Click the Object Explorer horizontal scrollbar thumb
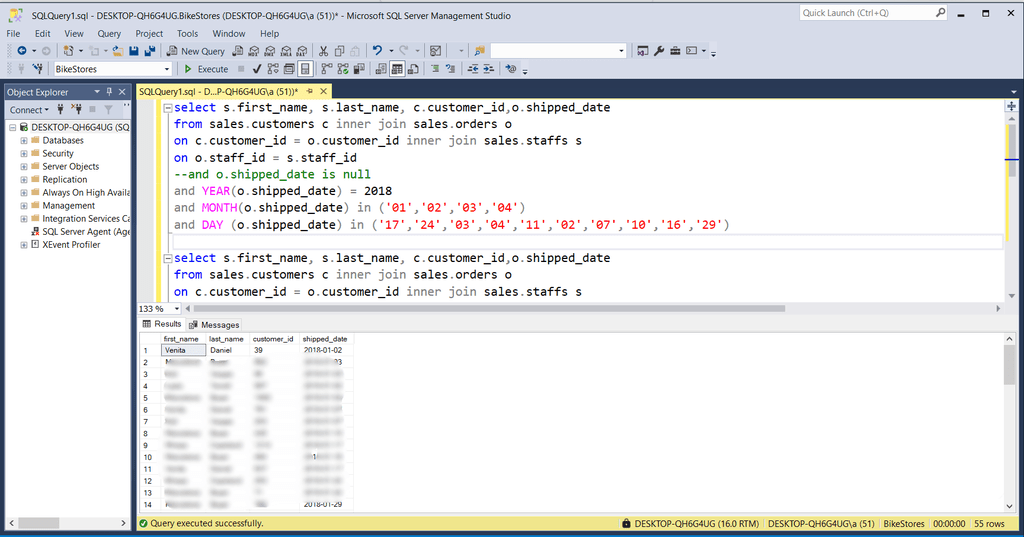The height and width of the screenshot is (537, 1024). [x=39, y=523]
